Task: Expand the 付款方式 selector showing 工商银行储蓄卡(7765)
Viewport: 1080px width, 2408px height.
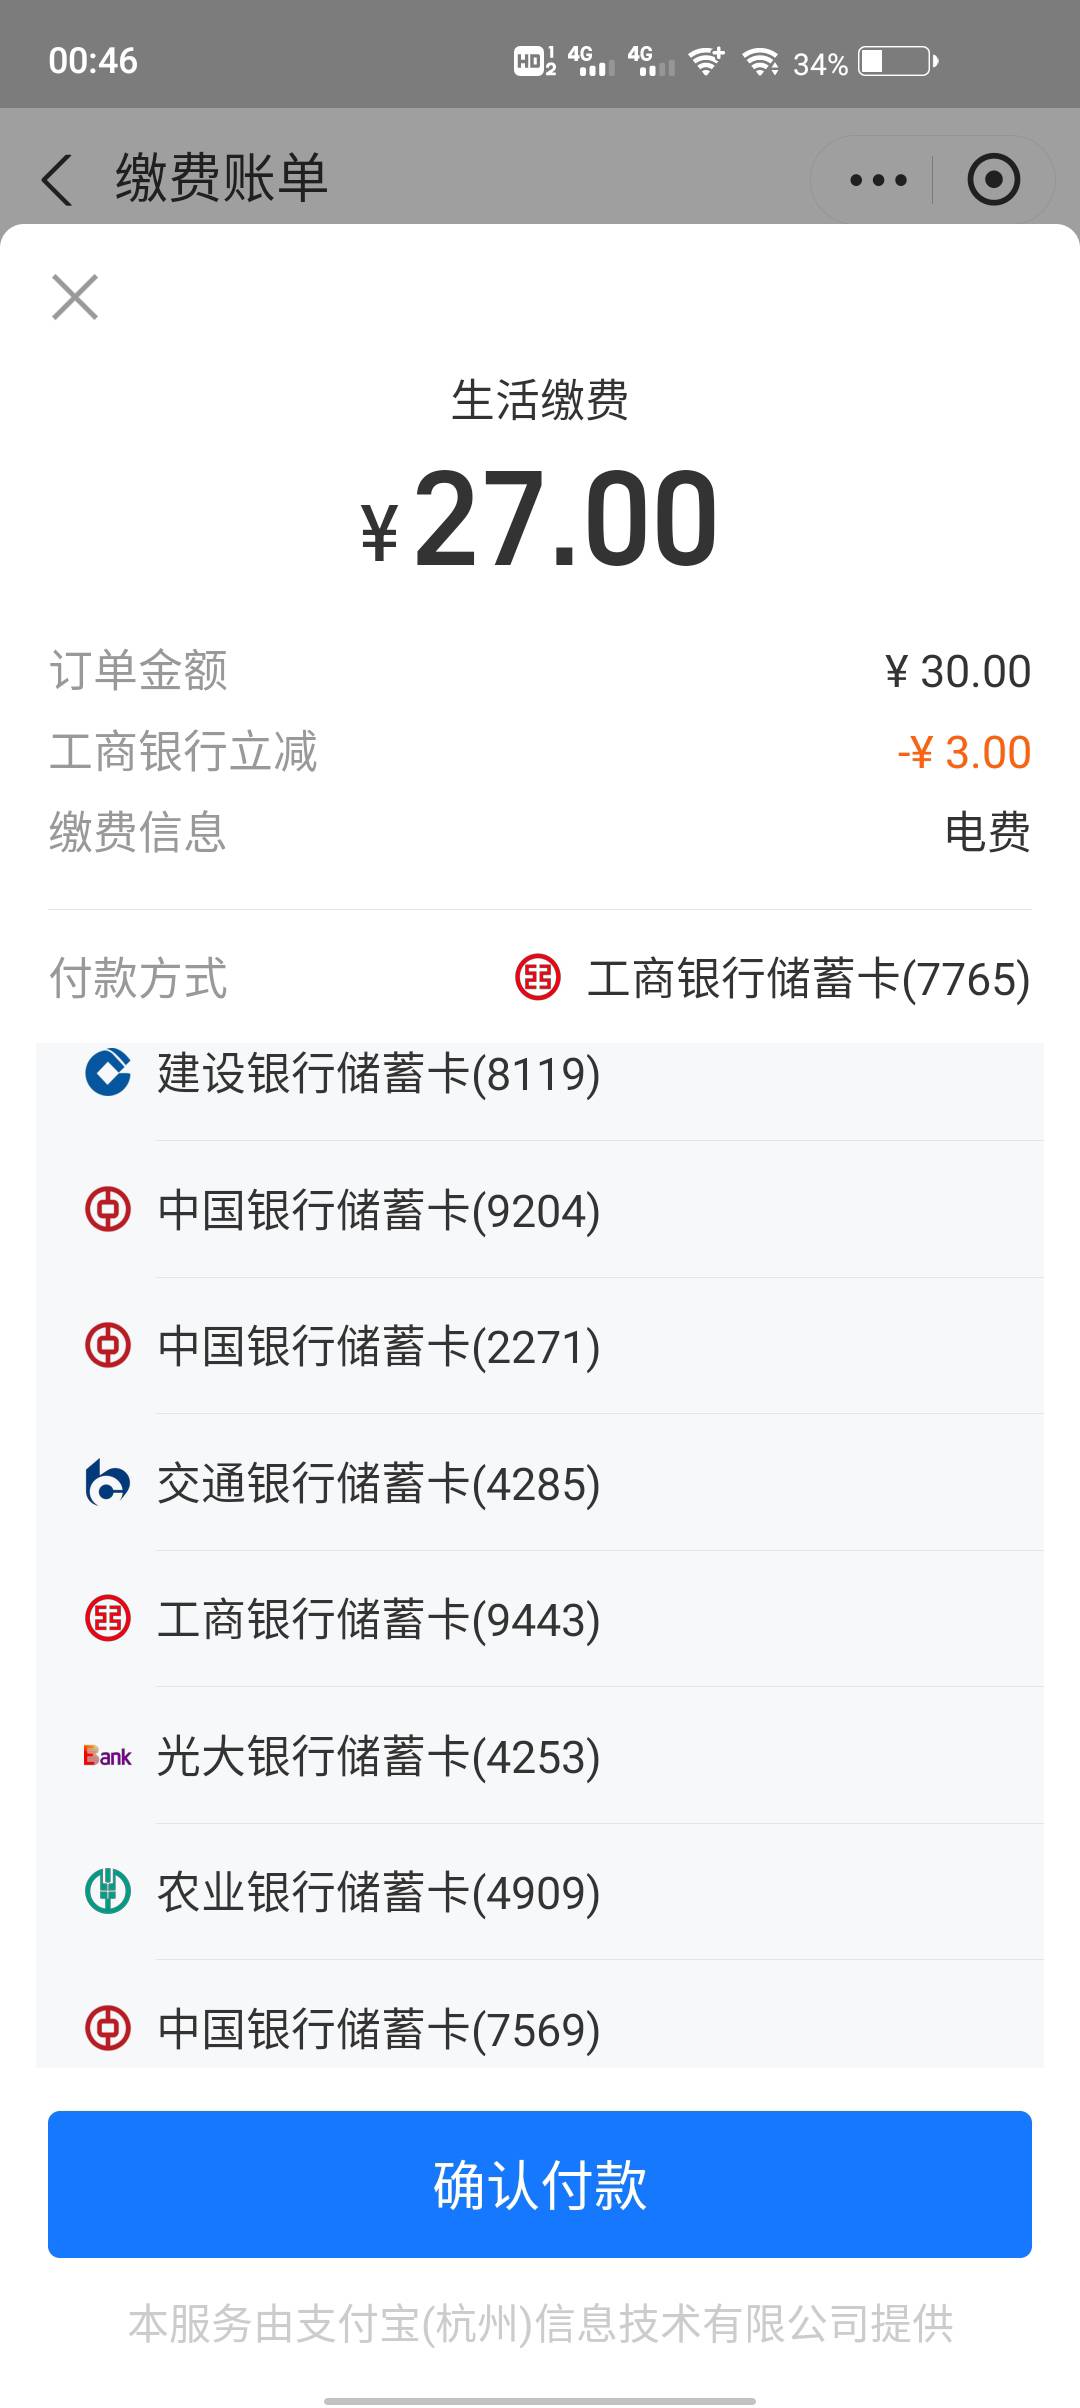Action: tap(770, 978)
